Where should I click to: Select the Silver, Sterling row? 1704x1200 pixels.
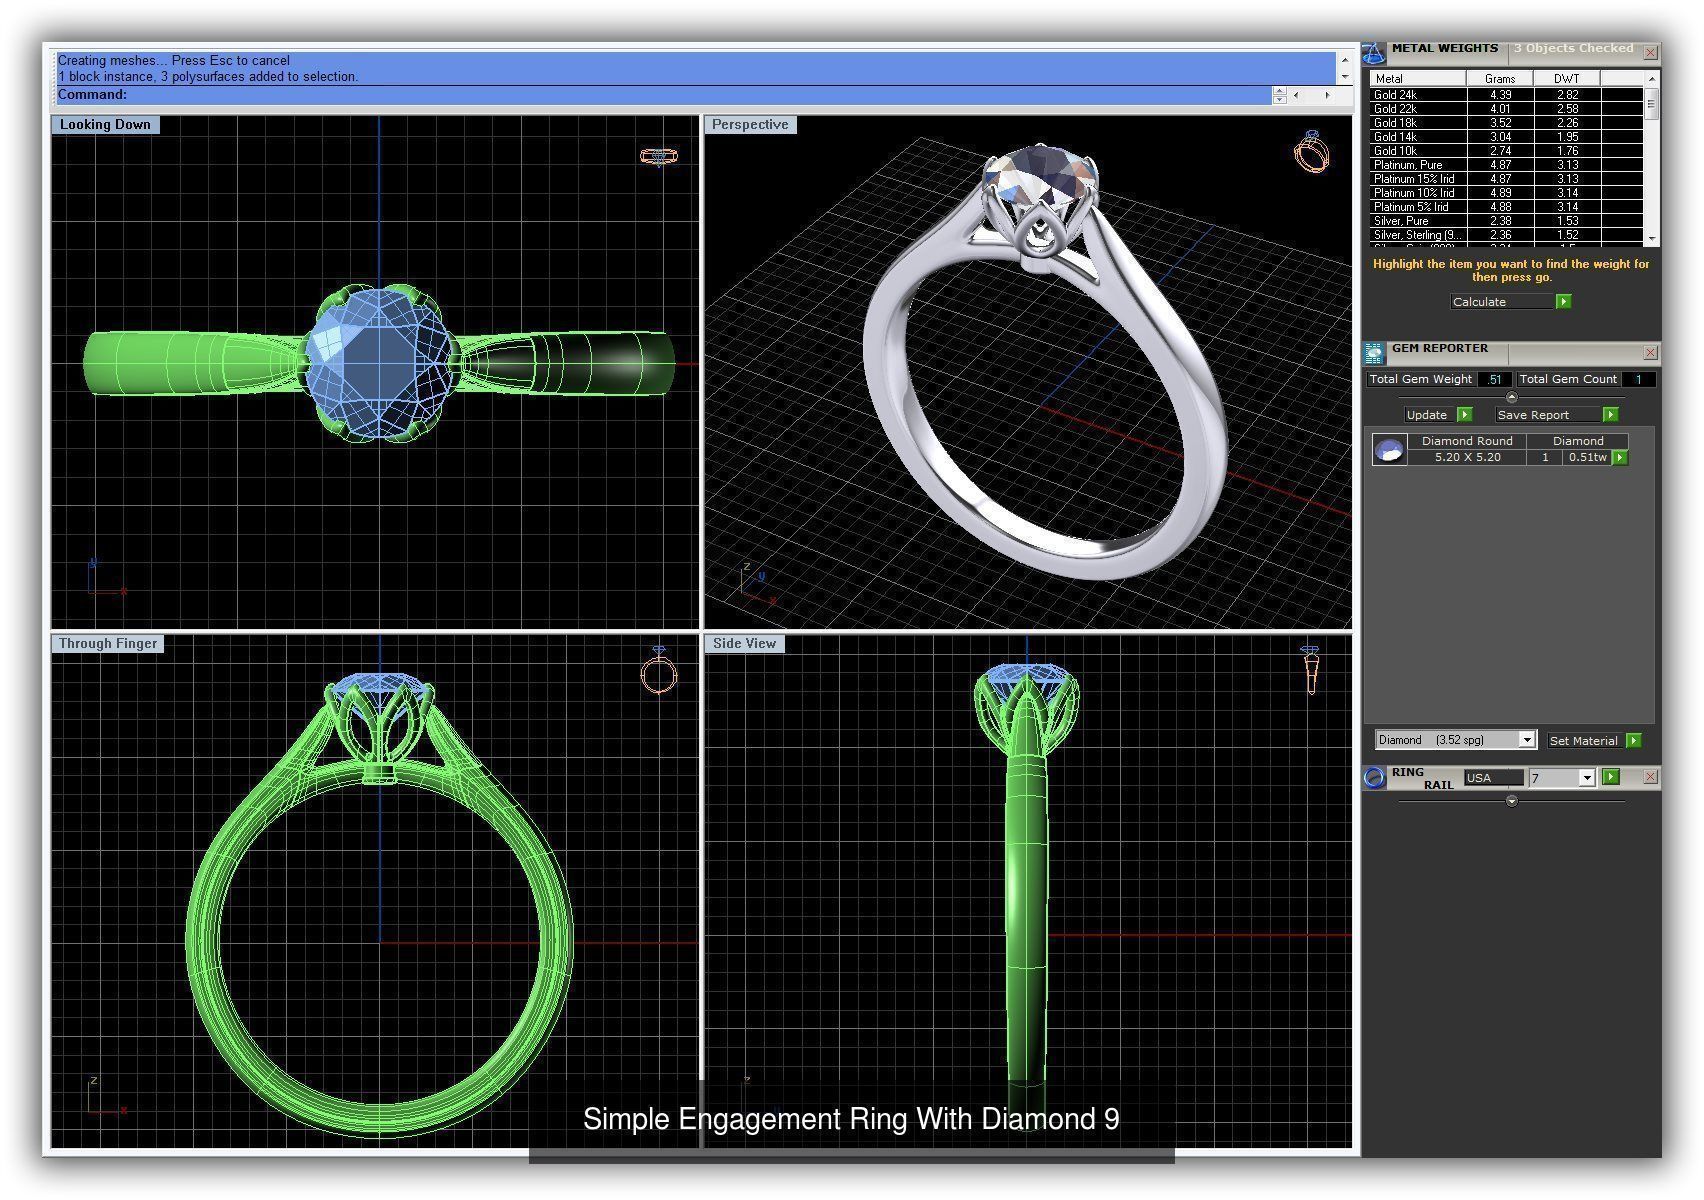pos(1506,235)
